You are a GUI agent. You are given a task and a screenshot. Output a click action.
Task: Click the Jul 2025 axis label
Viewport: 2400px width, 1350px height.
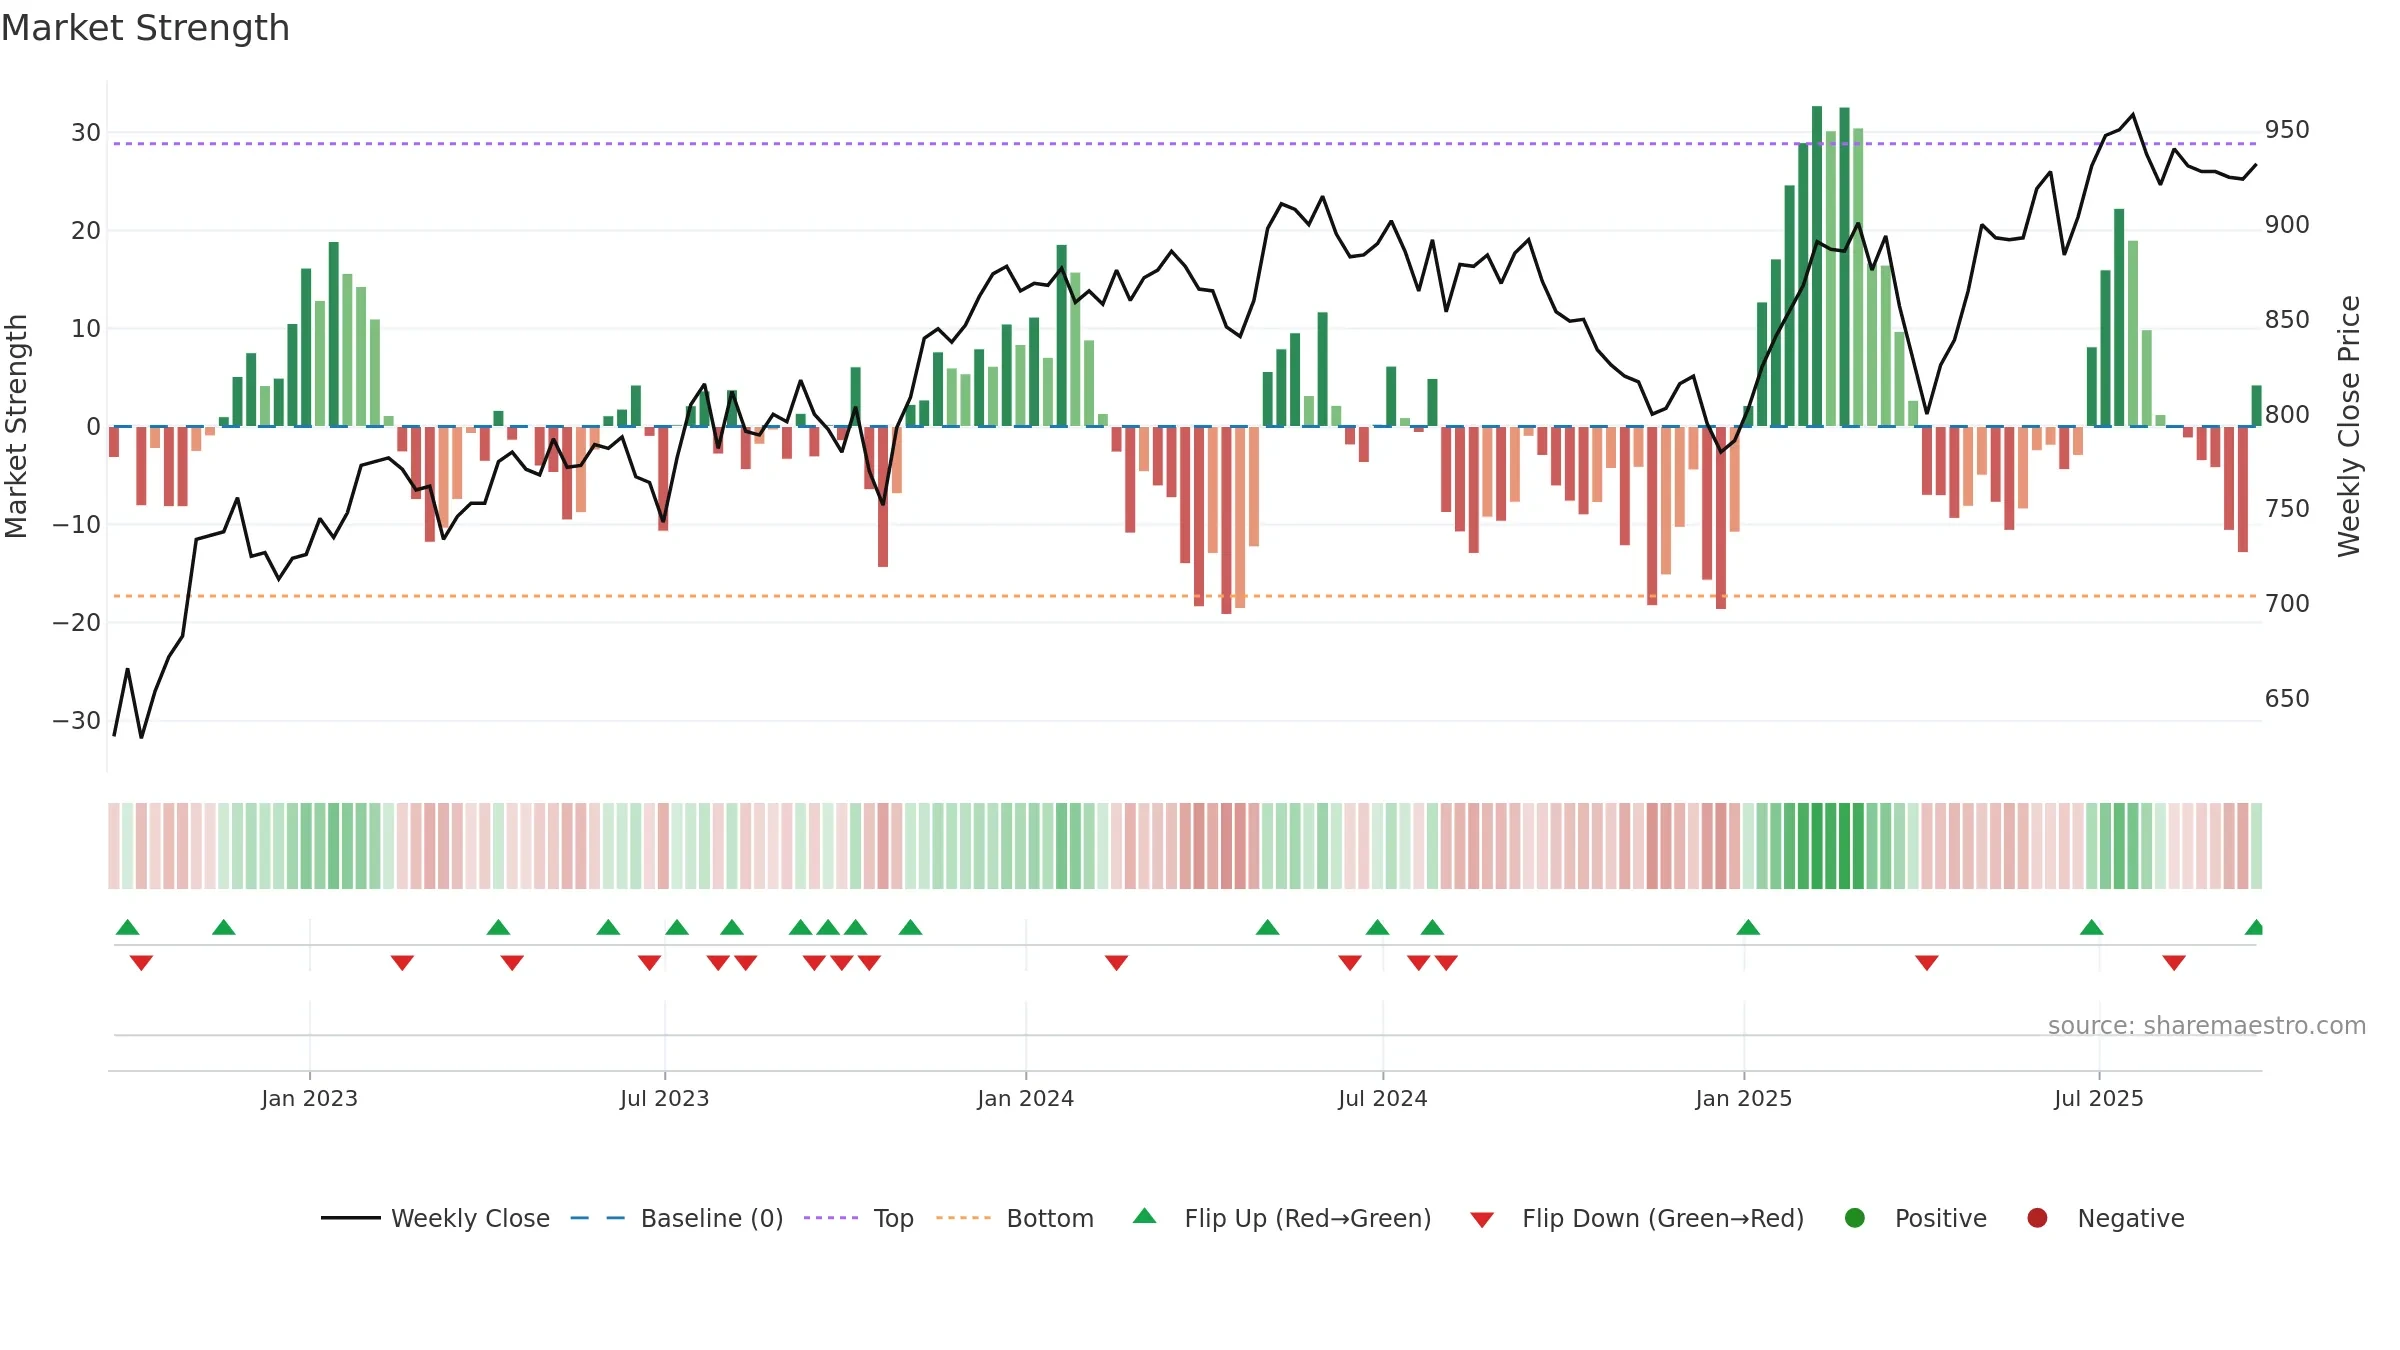point(2099,1098)
